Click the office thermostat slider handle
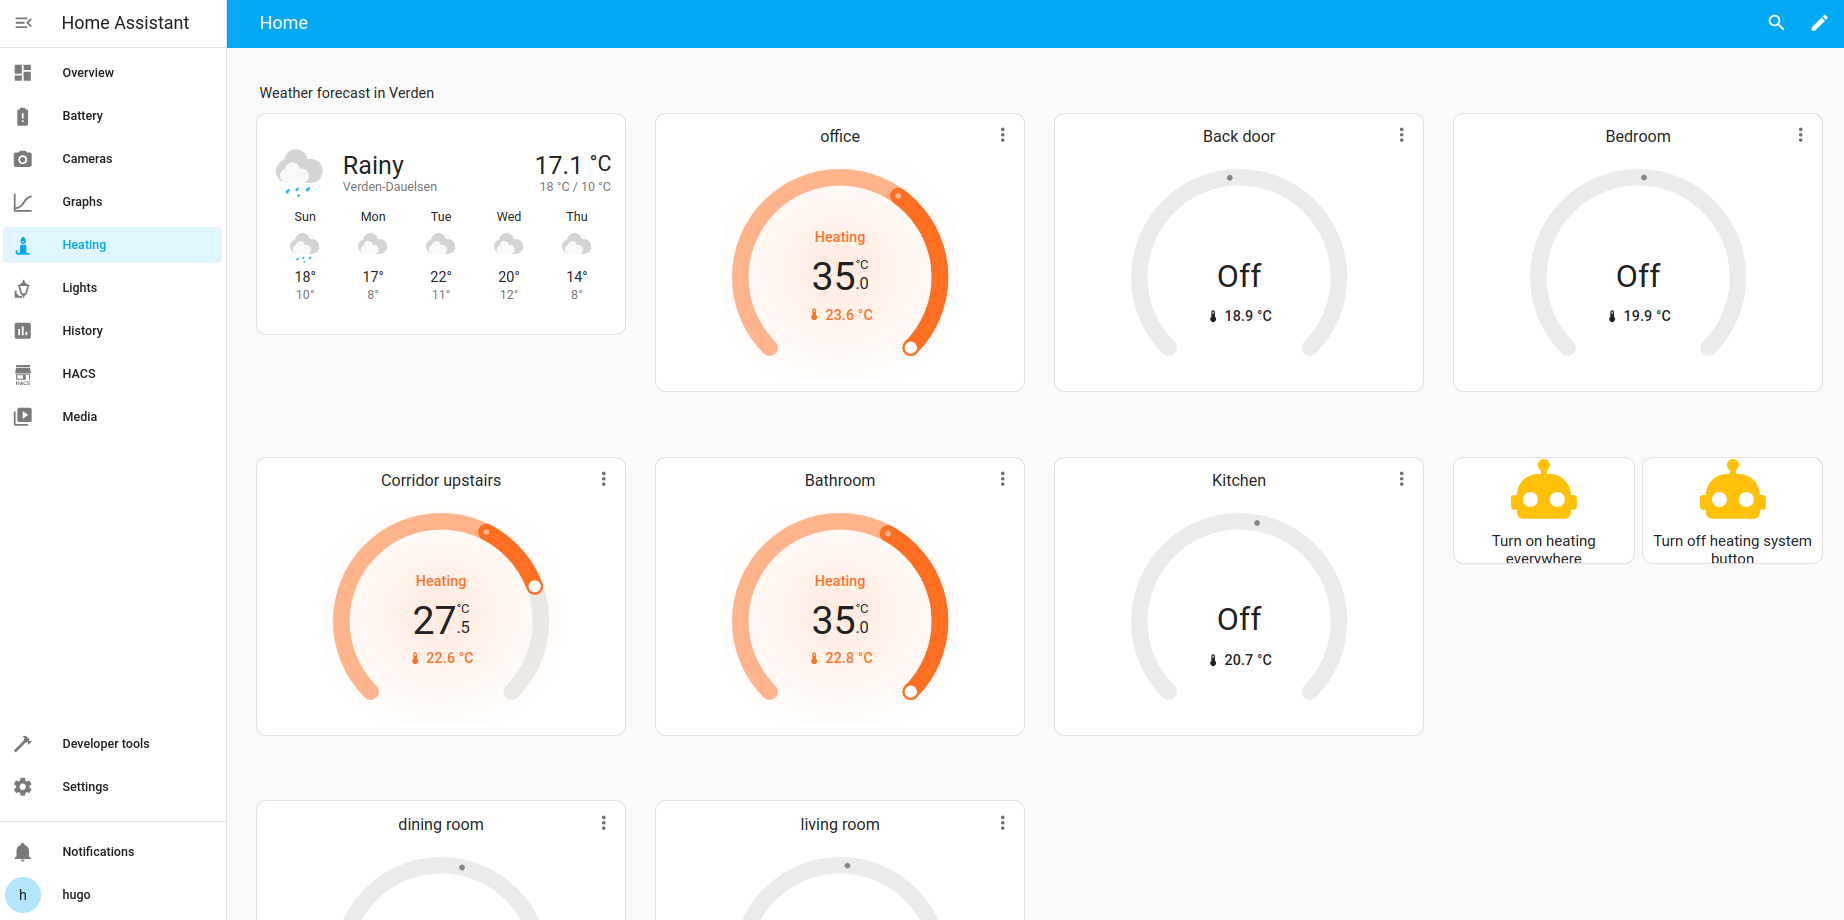 pyautogui.click(x=910, y=348)
